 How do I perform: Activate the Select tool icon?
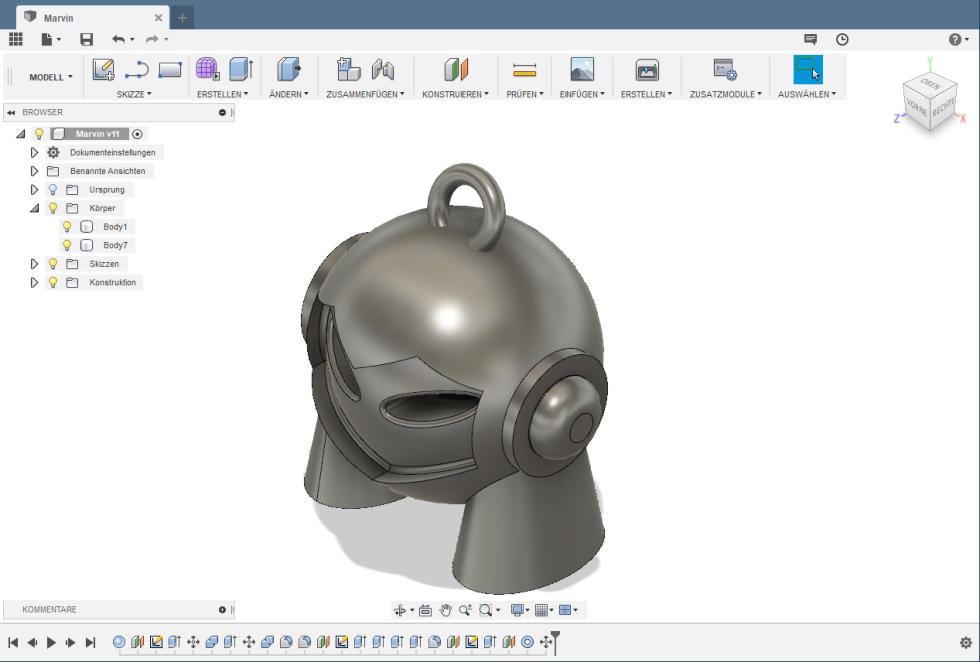click(x=808, y=69)
